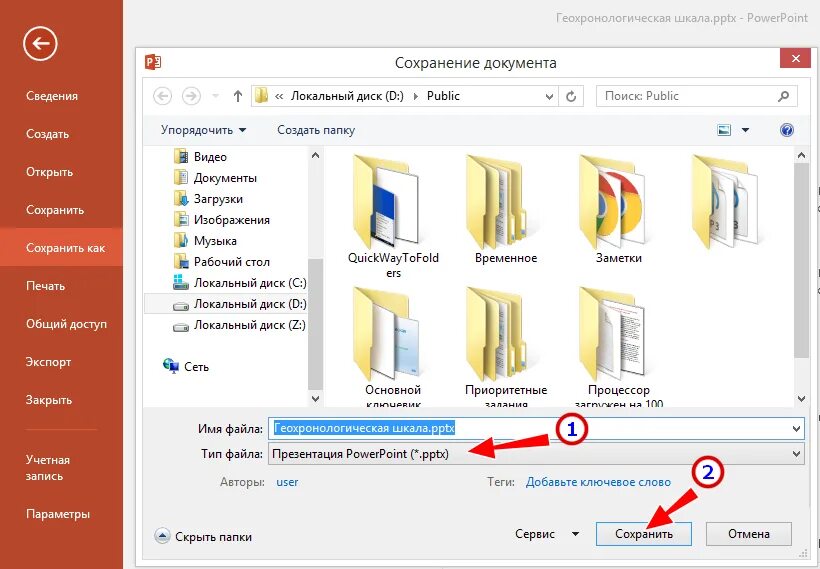Open the QuickWayToFolders folder

coord(393,217)
